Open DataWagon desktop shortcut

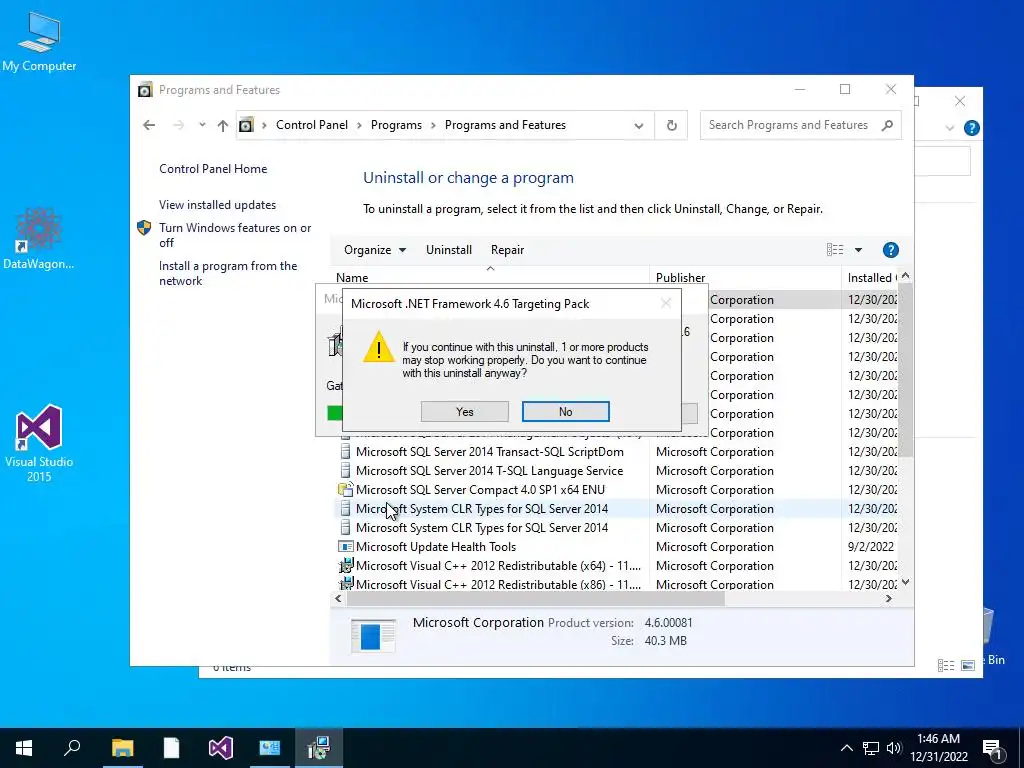[x=39, y=238]
